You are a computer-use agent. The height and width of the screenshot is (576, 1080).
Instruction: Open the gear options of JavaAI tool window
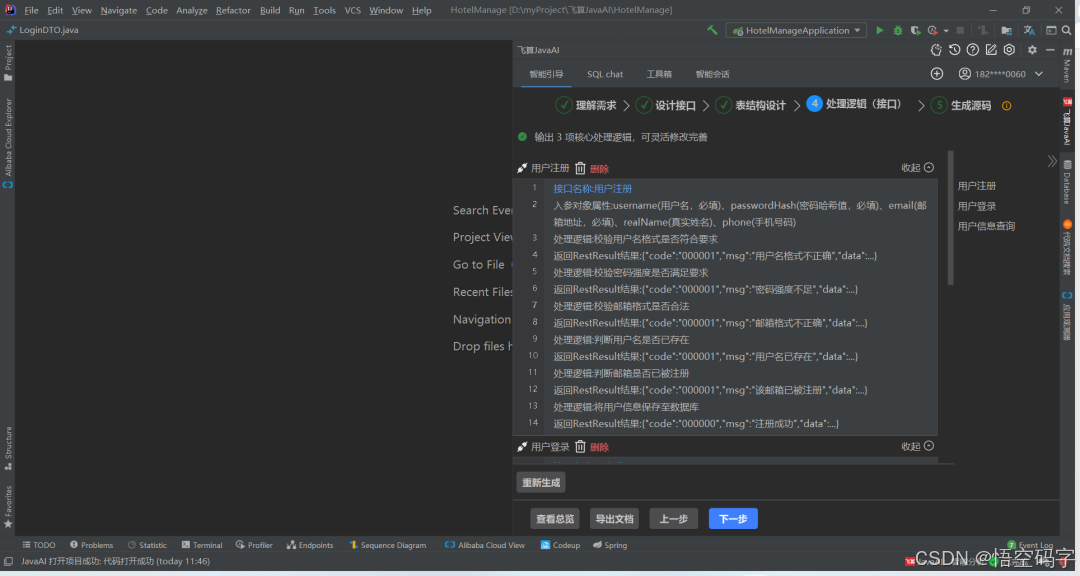pyautogui.click(x=1032, y=50)
